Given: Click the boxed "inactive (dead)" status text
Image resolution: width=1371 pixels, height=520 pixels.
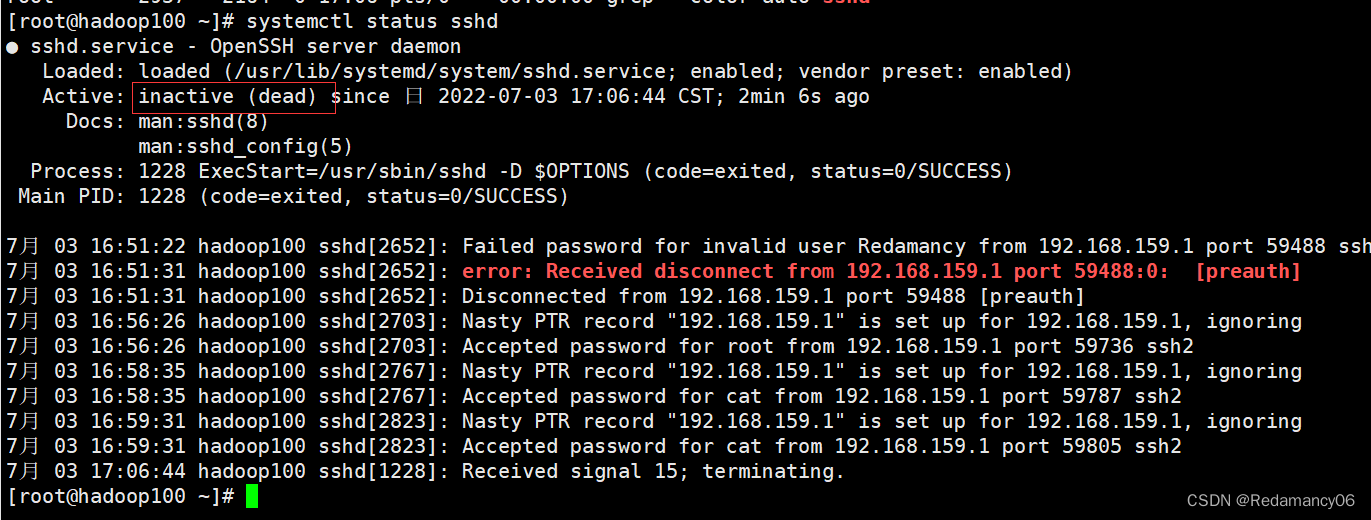Looking at the screenshot, I should coord(227,97).
